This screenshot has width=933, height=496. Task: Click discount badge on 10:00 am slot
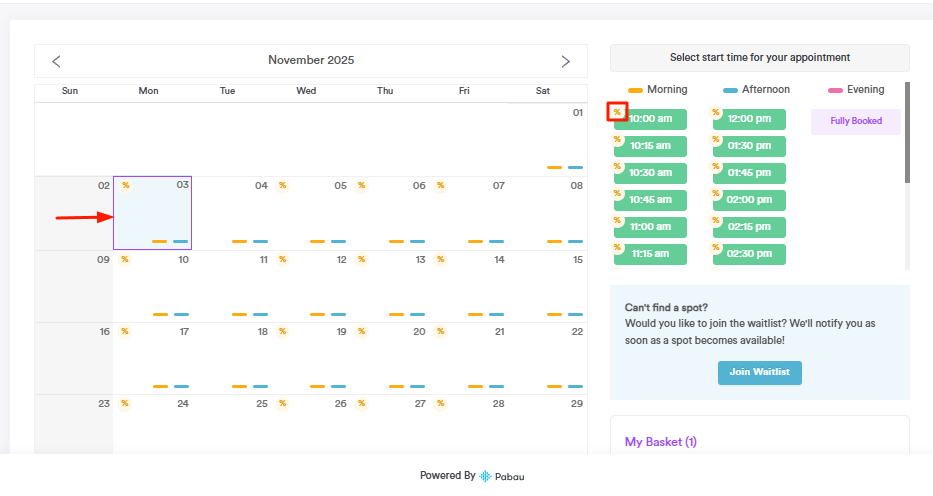click(617, 112)
